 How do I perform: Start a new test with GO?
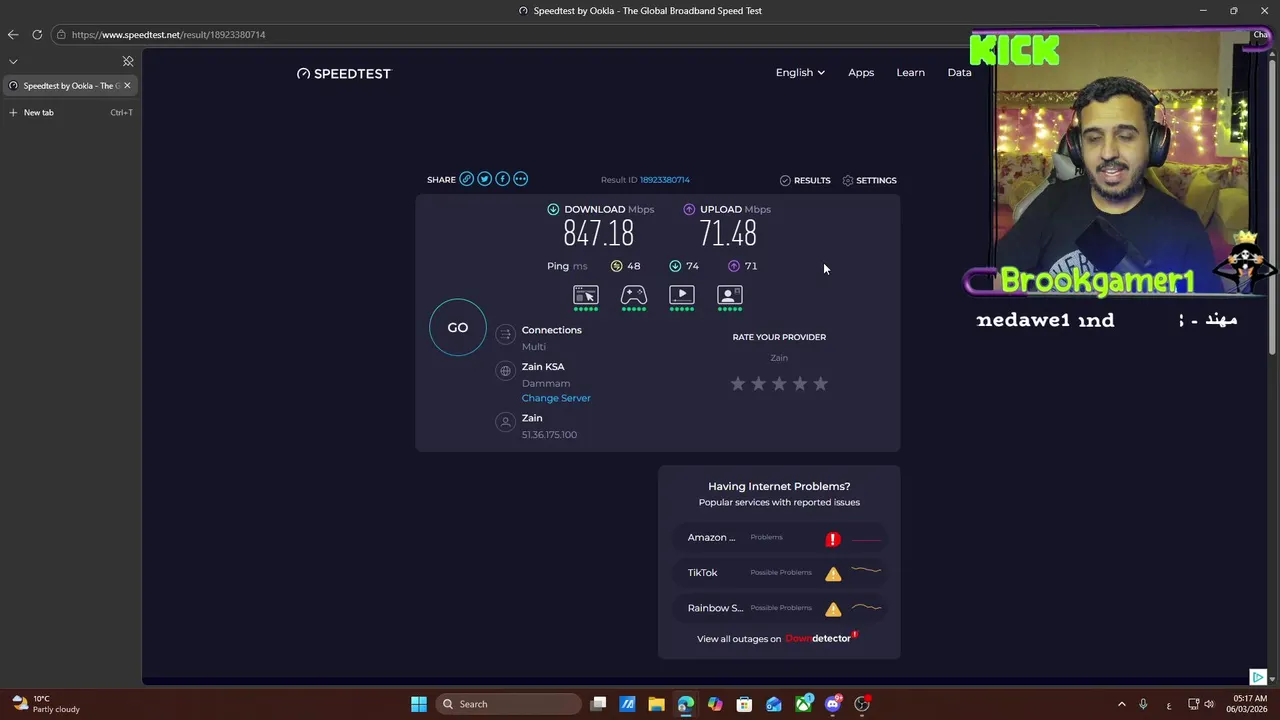pyautogui.click(x=458, y=327)
